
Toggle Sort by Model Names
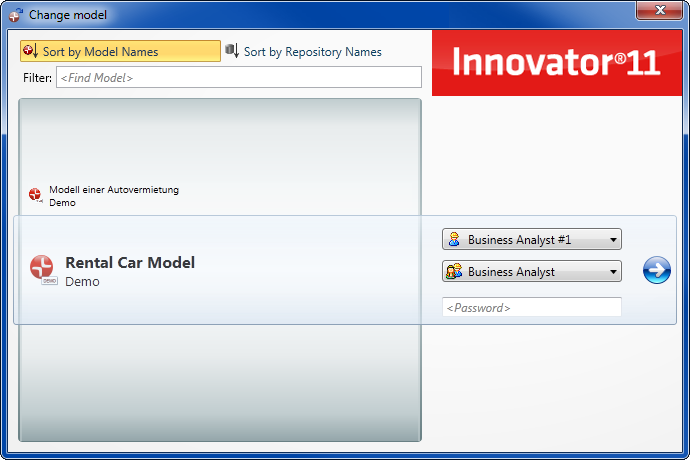[120, 51]
